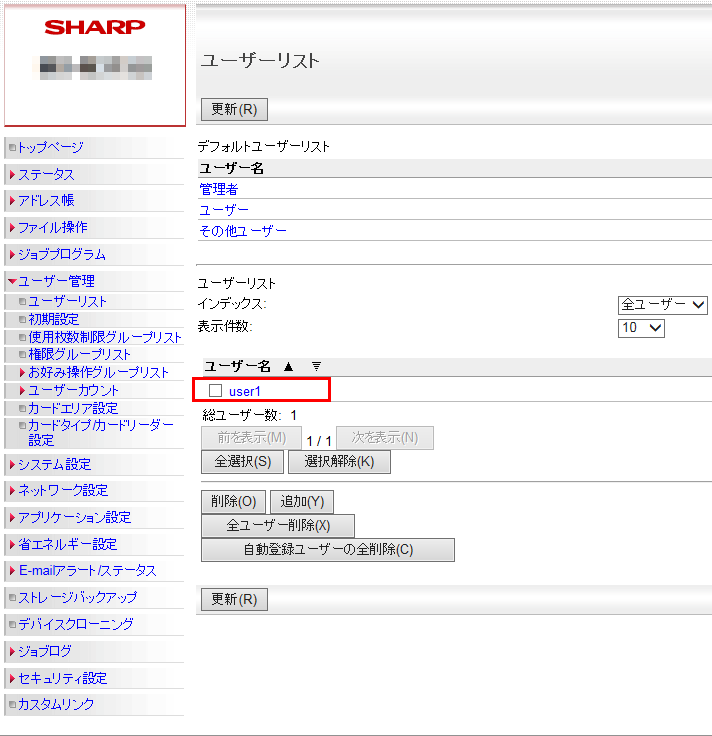Open ストレージバックアップ page
This screenshot has height=736, width=712.
click(x=77, y=597)
